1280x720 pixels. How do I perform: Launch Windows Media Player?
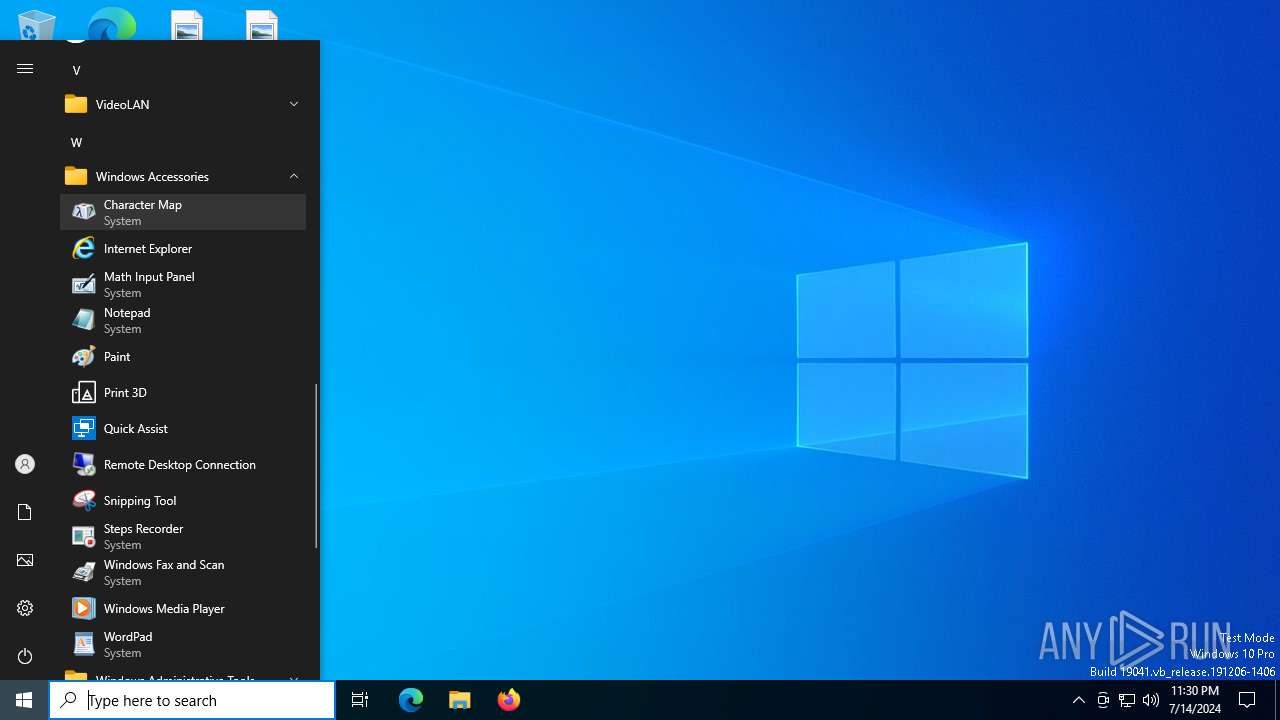183,608
